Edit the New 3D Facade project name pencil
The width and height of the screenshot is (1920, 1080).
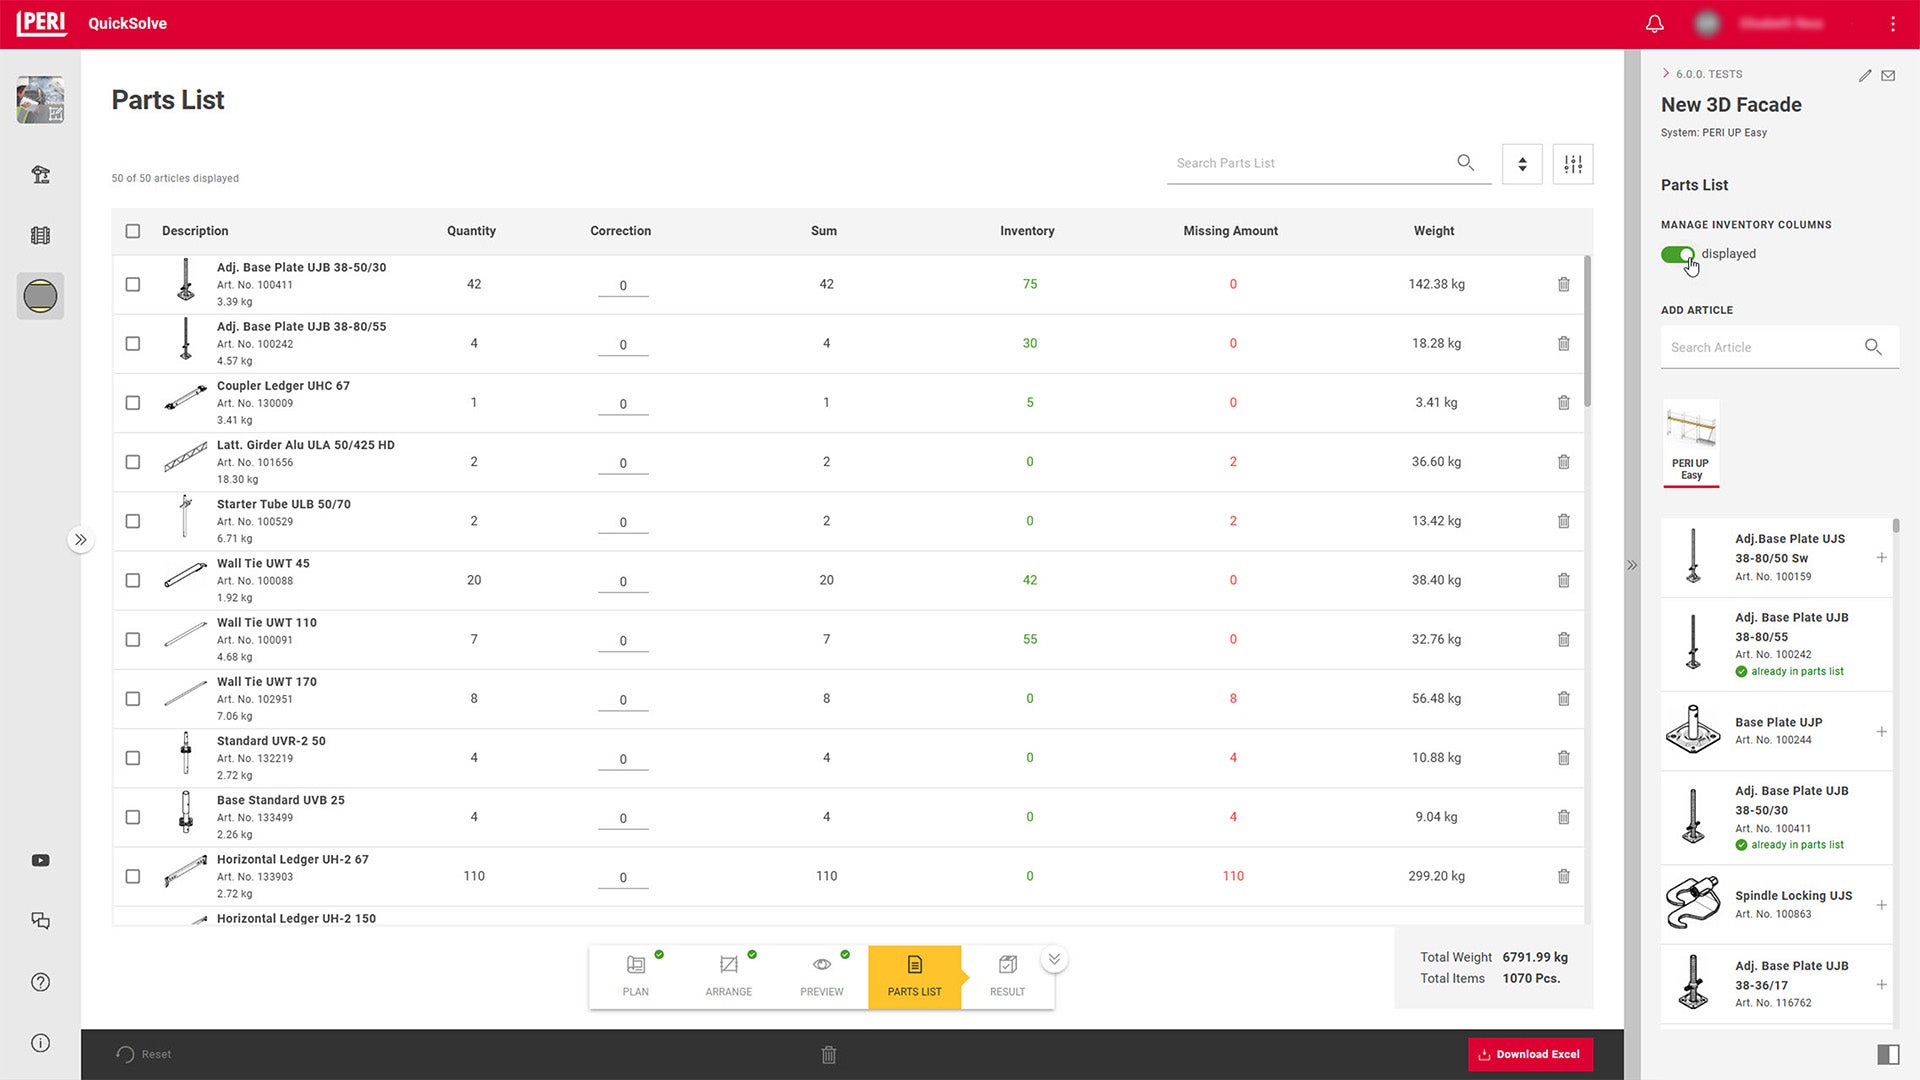1865,75
